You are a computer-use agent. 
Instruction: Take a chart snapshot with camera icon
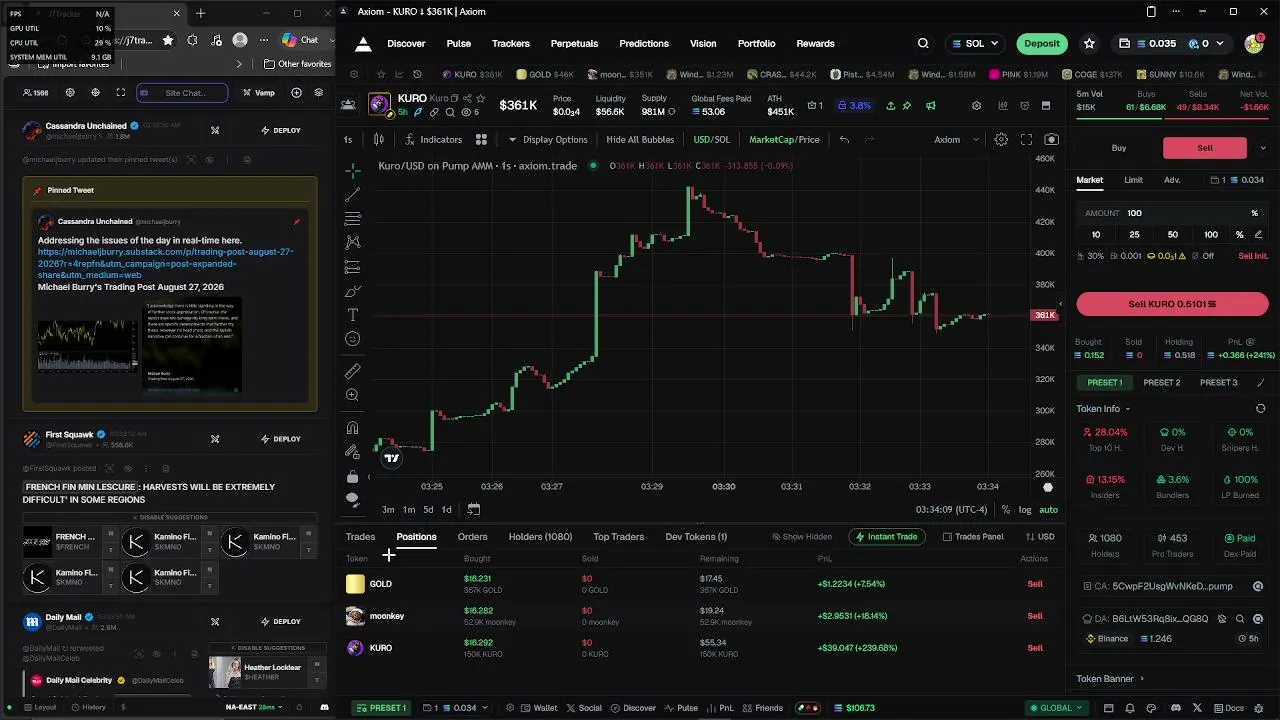tap(1051, 140)
